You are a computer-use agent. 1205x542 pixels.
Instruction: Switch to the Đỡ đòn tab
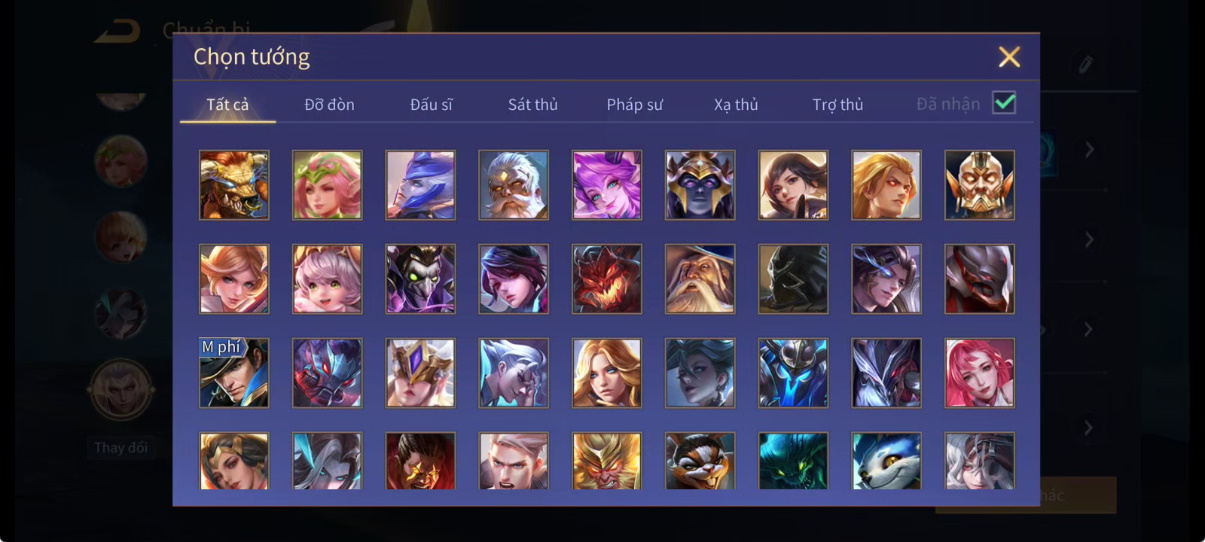(330, 104)
